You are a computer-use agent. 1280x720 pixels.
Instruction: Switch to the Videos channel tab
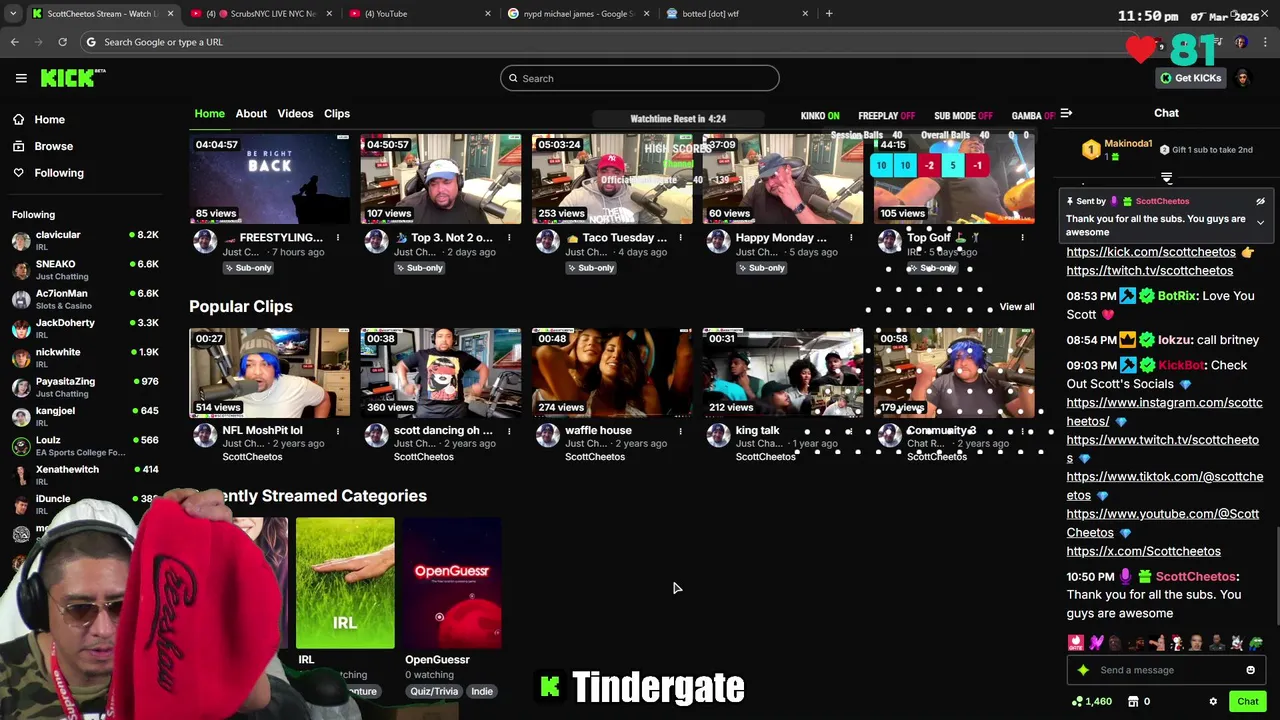pyautogui.click(x=295, y=113)
